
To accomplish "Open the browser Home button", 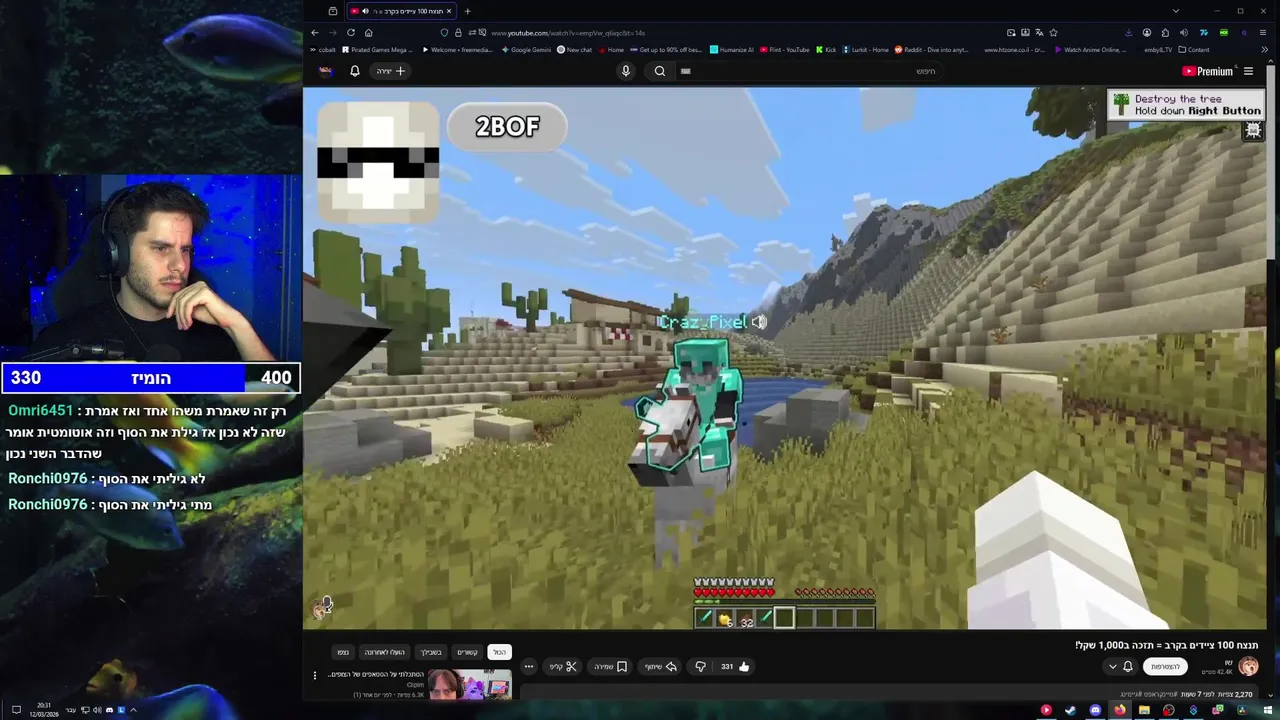I will click(368, 32).
